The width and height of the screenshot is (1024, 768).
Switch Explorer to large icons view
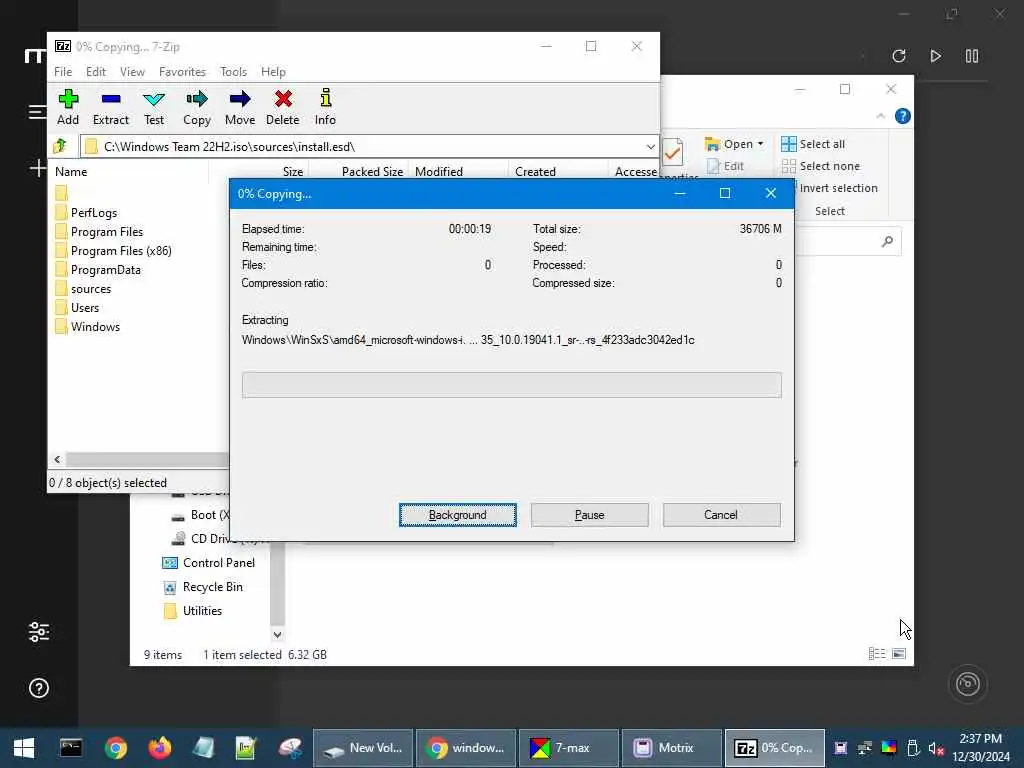click(899, 654)
